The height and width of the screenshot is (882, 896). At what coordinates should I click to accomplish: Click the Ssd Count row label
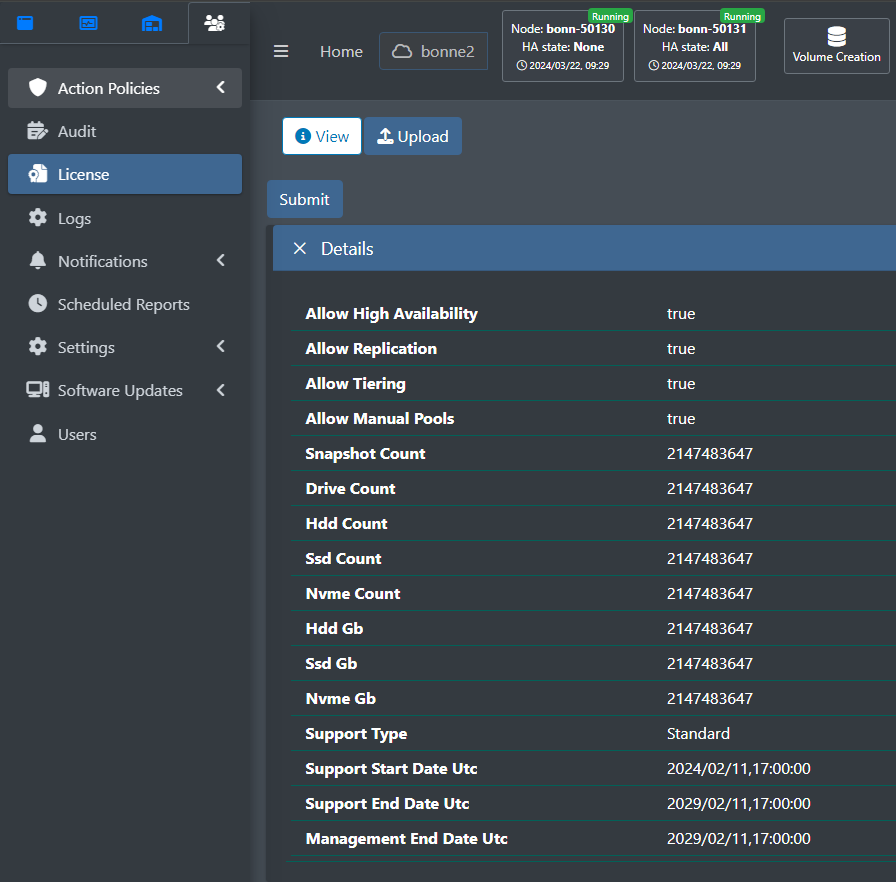pos(343,558)
